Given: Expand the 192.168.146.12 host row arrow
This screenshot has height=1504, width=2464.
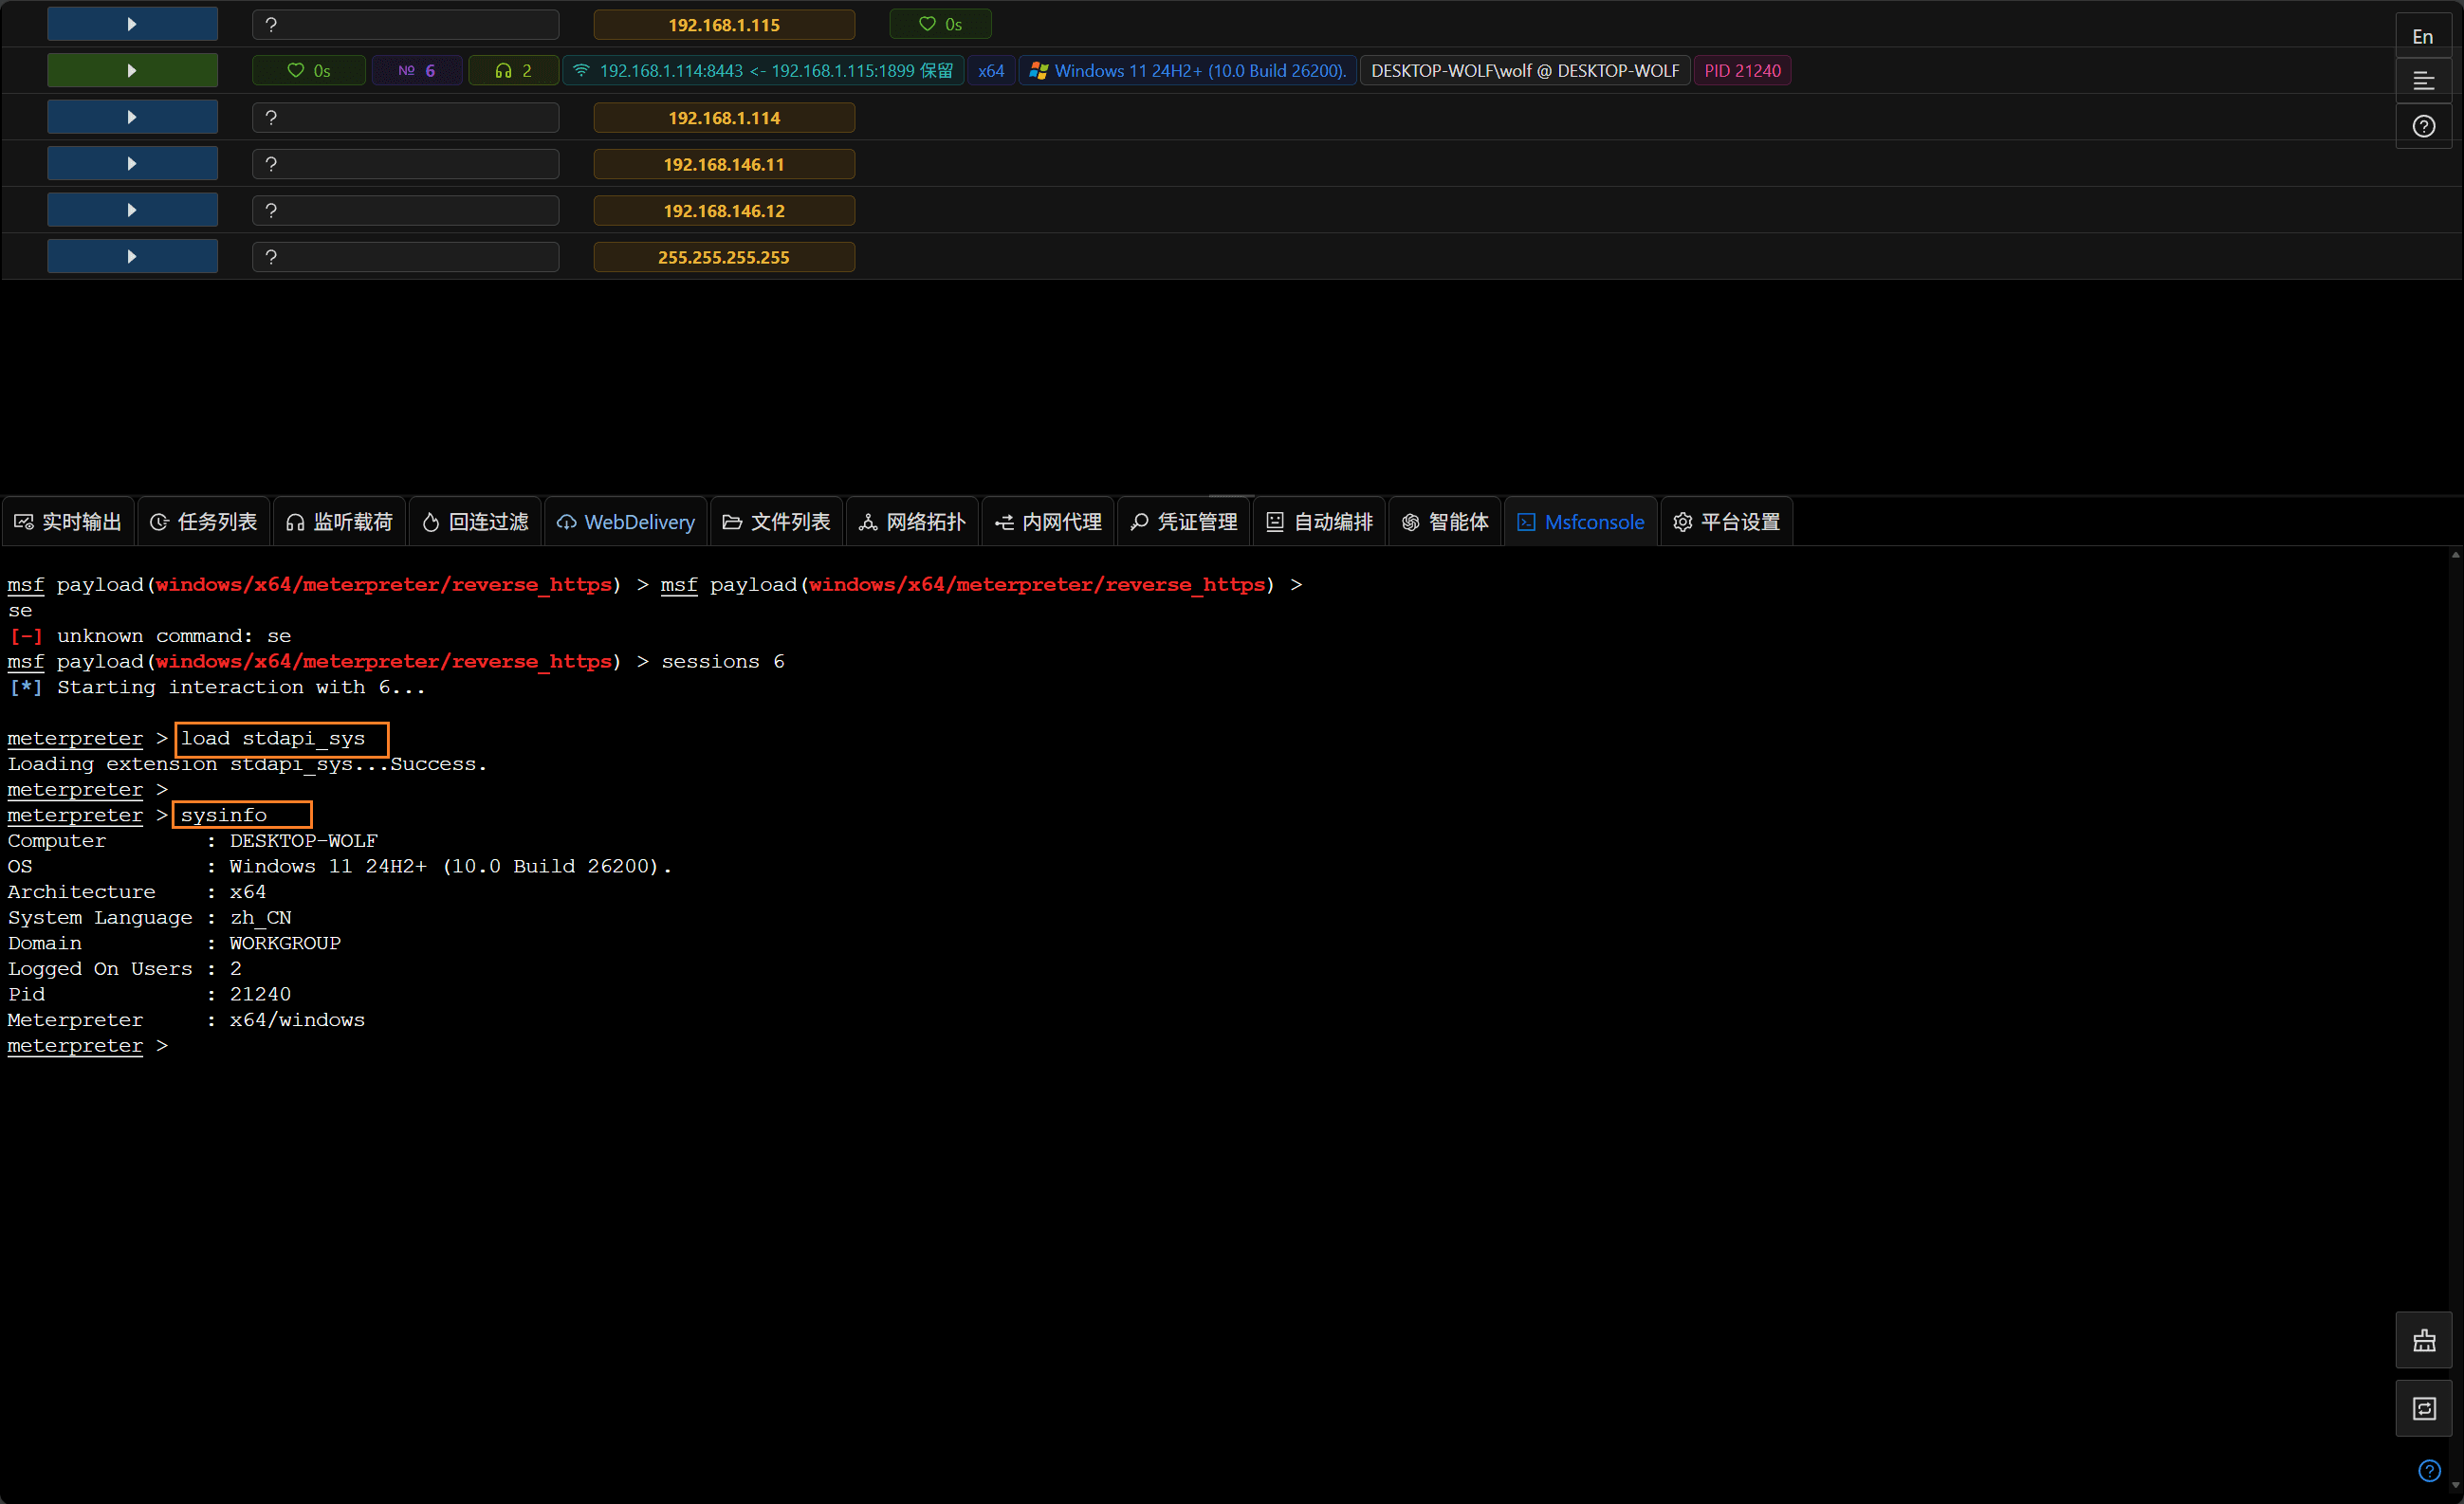Looking at the screenshot, I should 132,210.
